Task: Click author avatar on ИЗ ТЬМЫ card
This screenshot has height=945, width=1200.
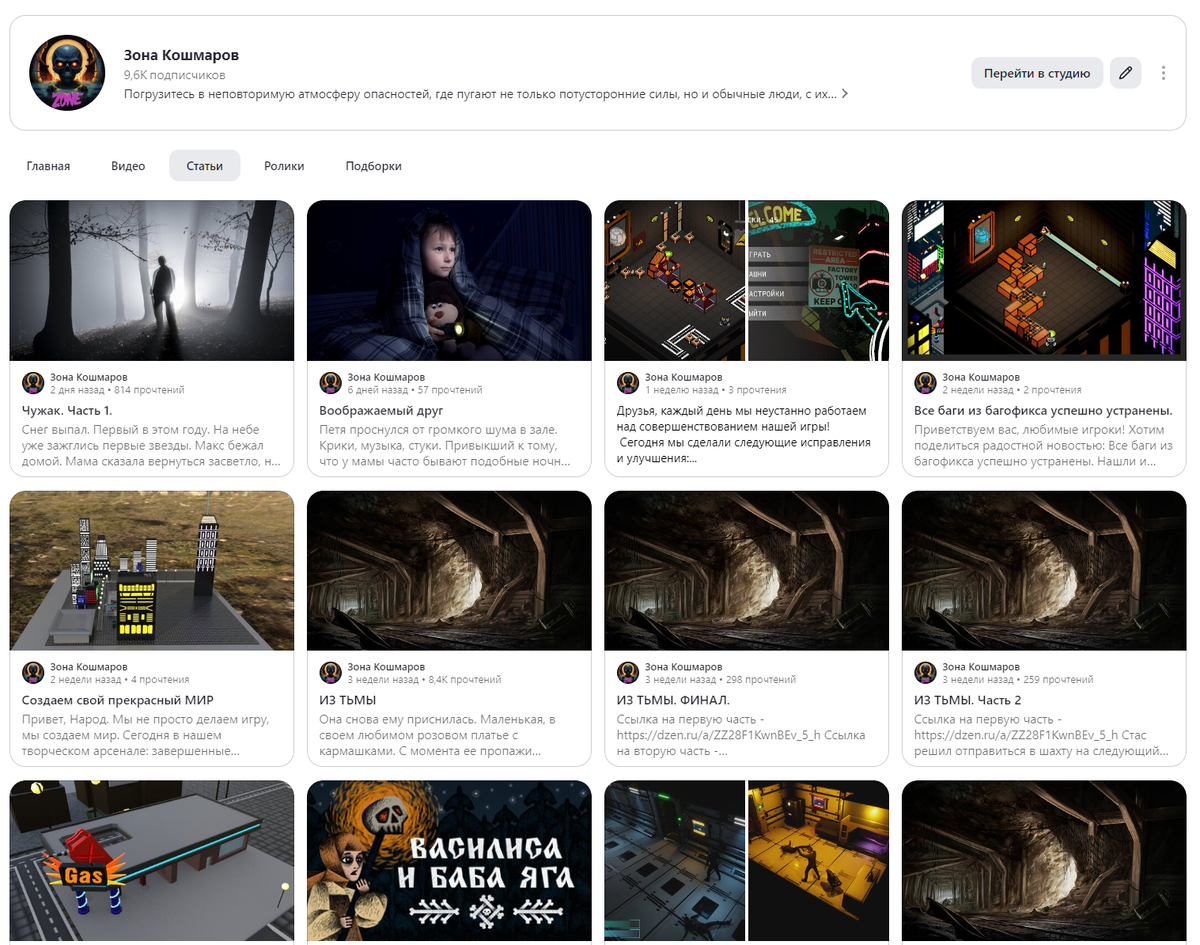Action: coord(330,673)
